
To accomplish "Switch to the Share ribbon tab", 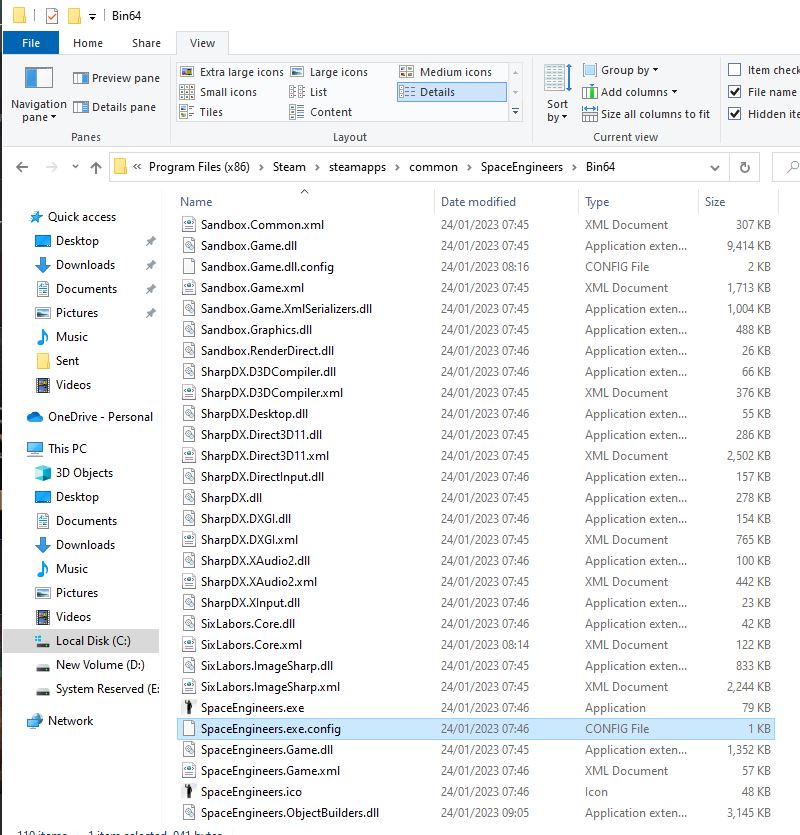I will (x=146, y=43).
